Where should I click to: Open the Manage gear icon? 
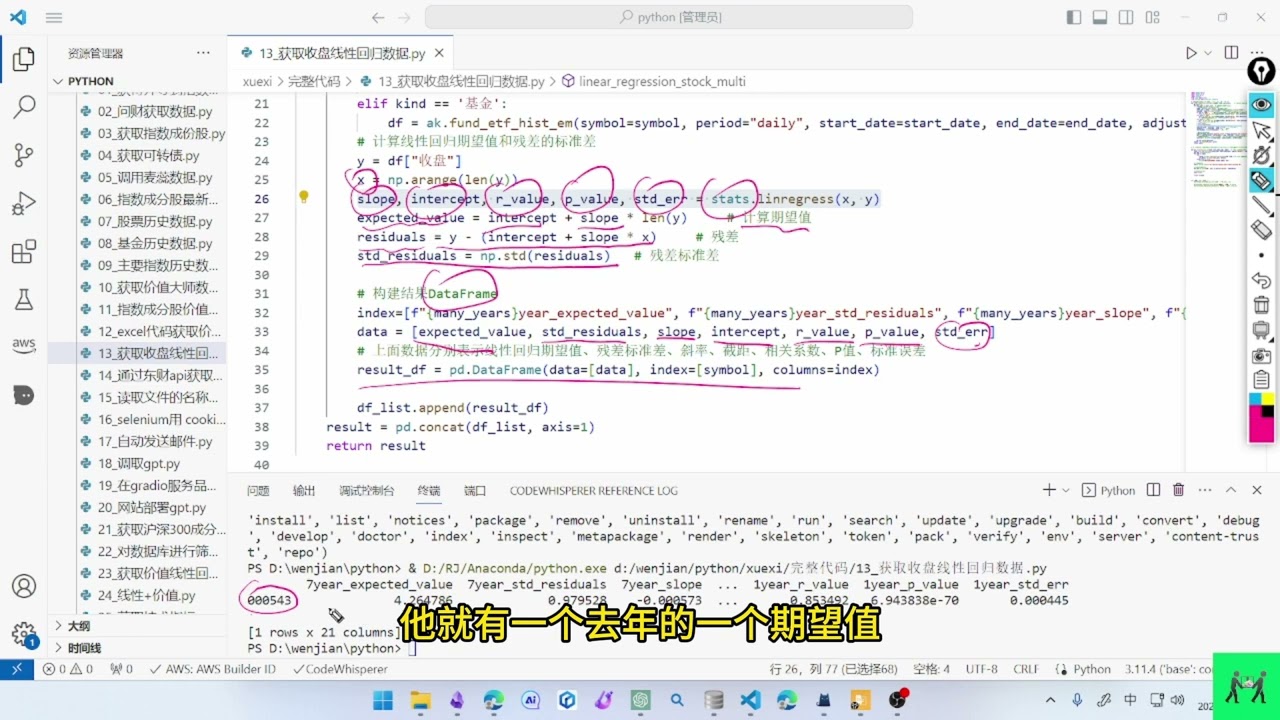pos(24,634)
